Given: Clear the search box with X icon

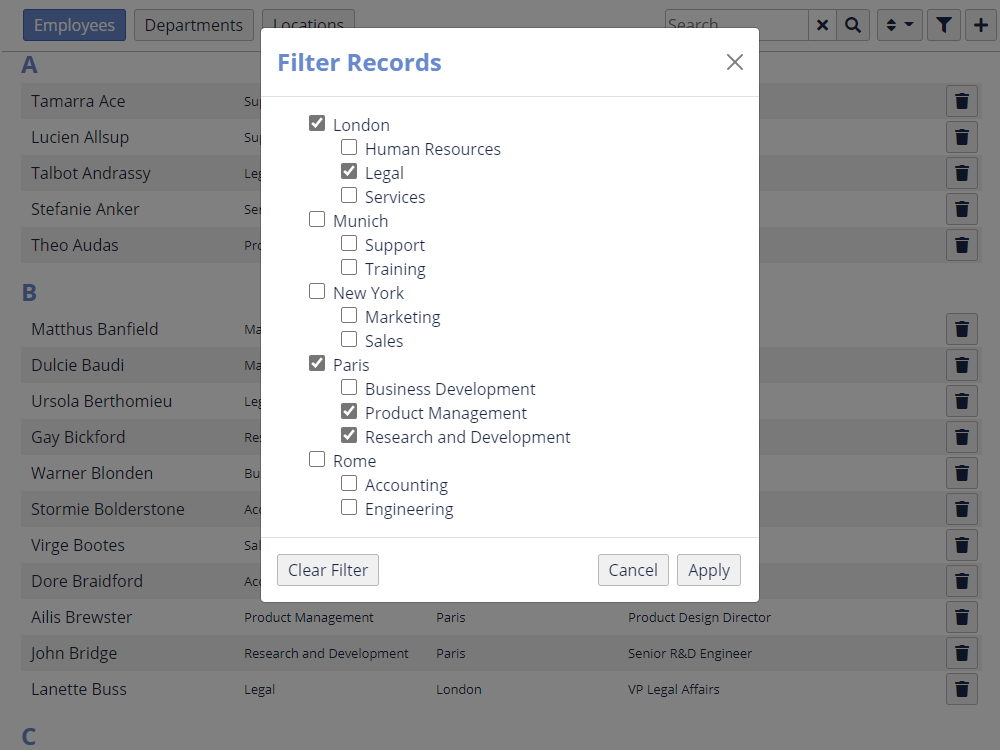Looking at the screenshot, I should (822, 25).
